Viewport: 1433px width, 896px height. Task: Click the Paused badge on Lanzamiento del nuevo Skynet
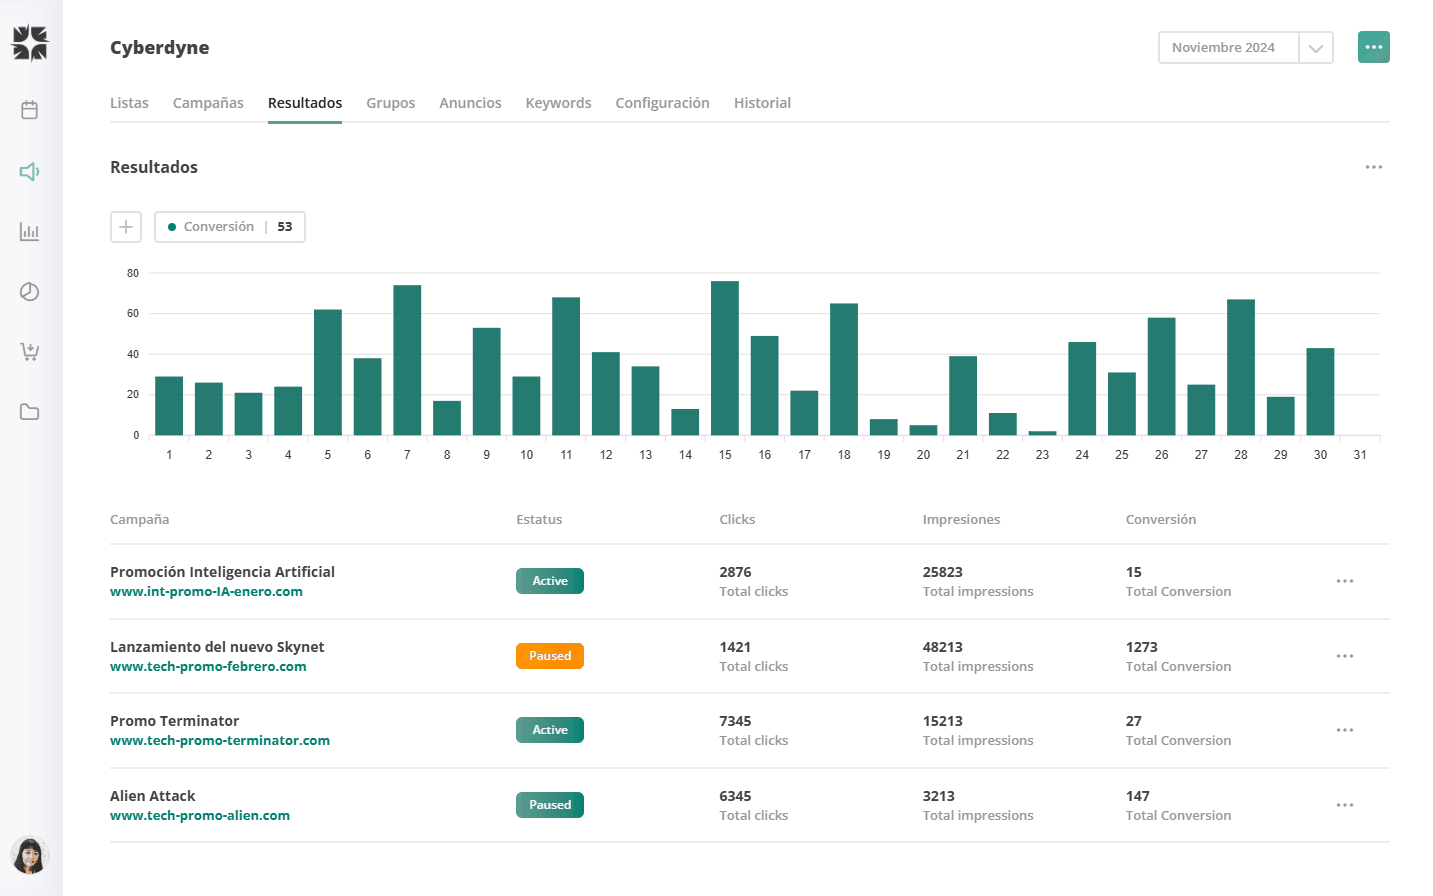pos(549,656)
